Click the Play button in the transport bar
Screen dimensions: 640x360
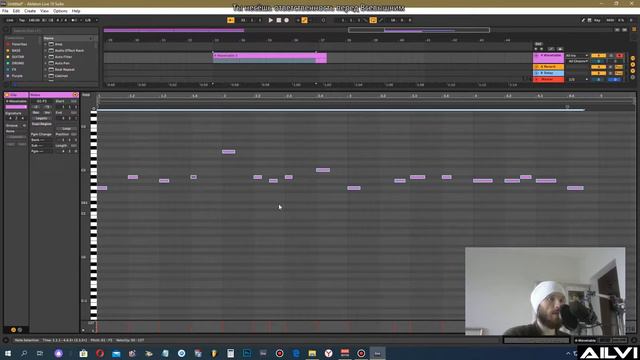[x=270, y=20]
